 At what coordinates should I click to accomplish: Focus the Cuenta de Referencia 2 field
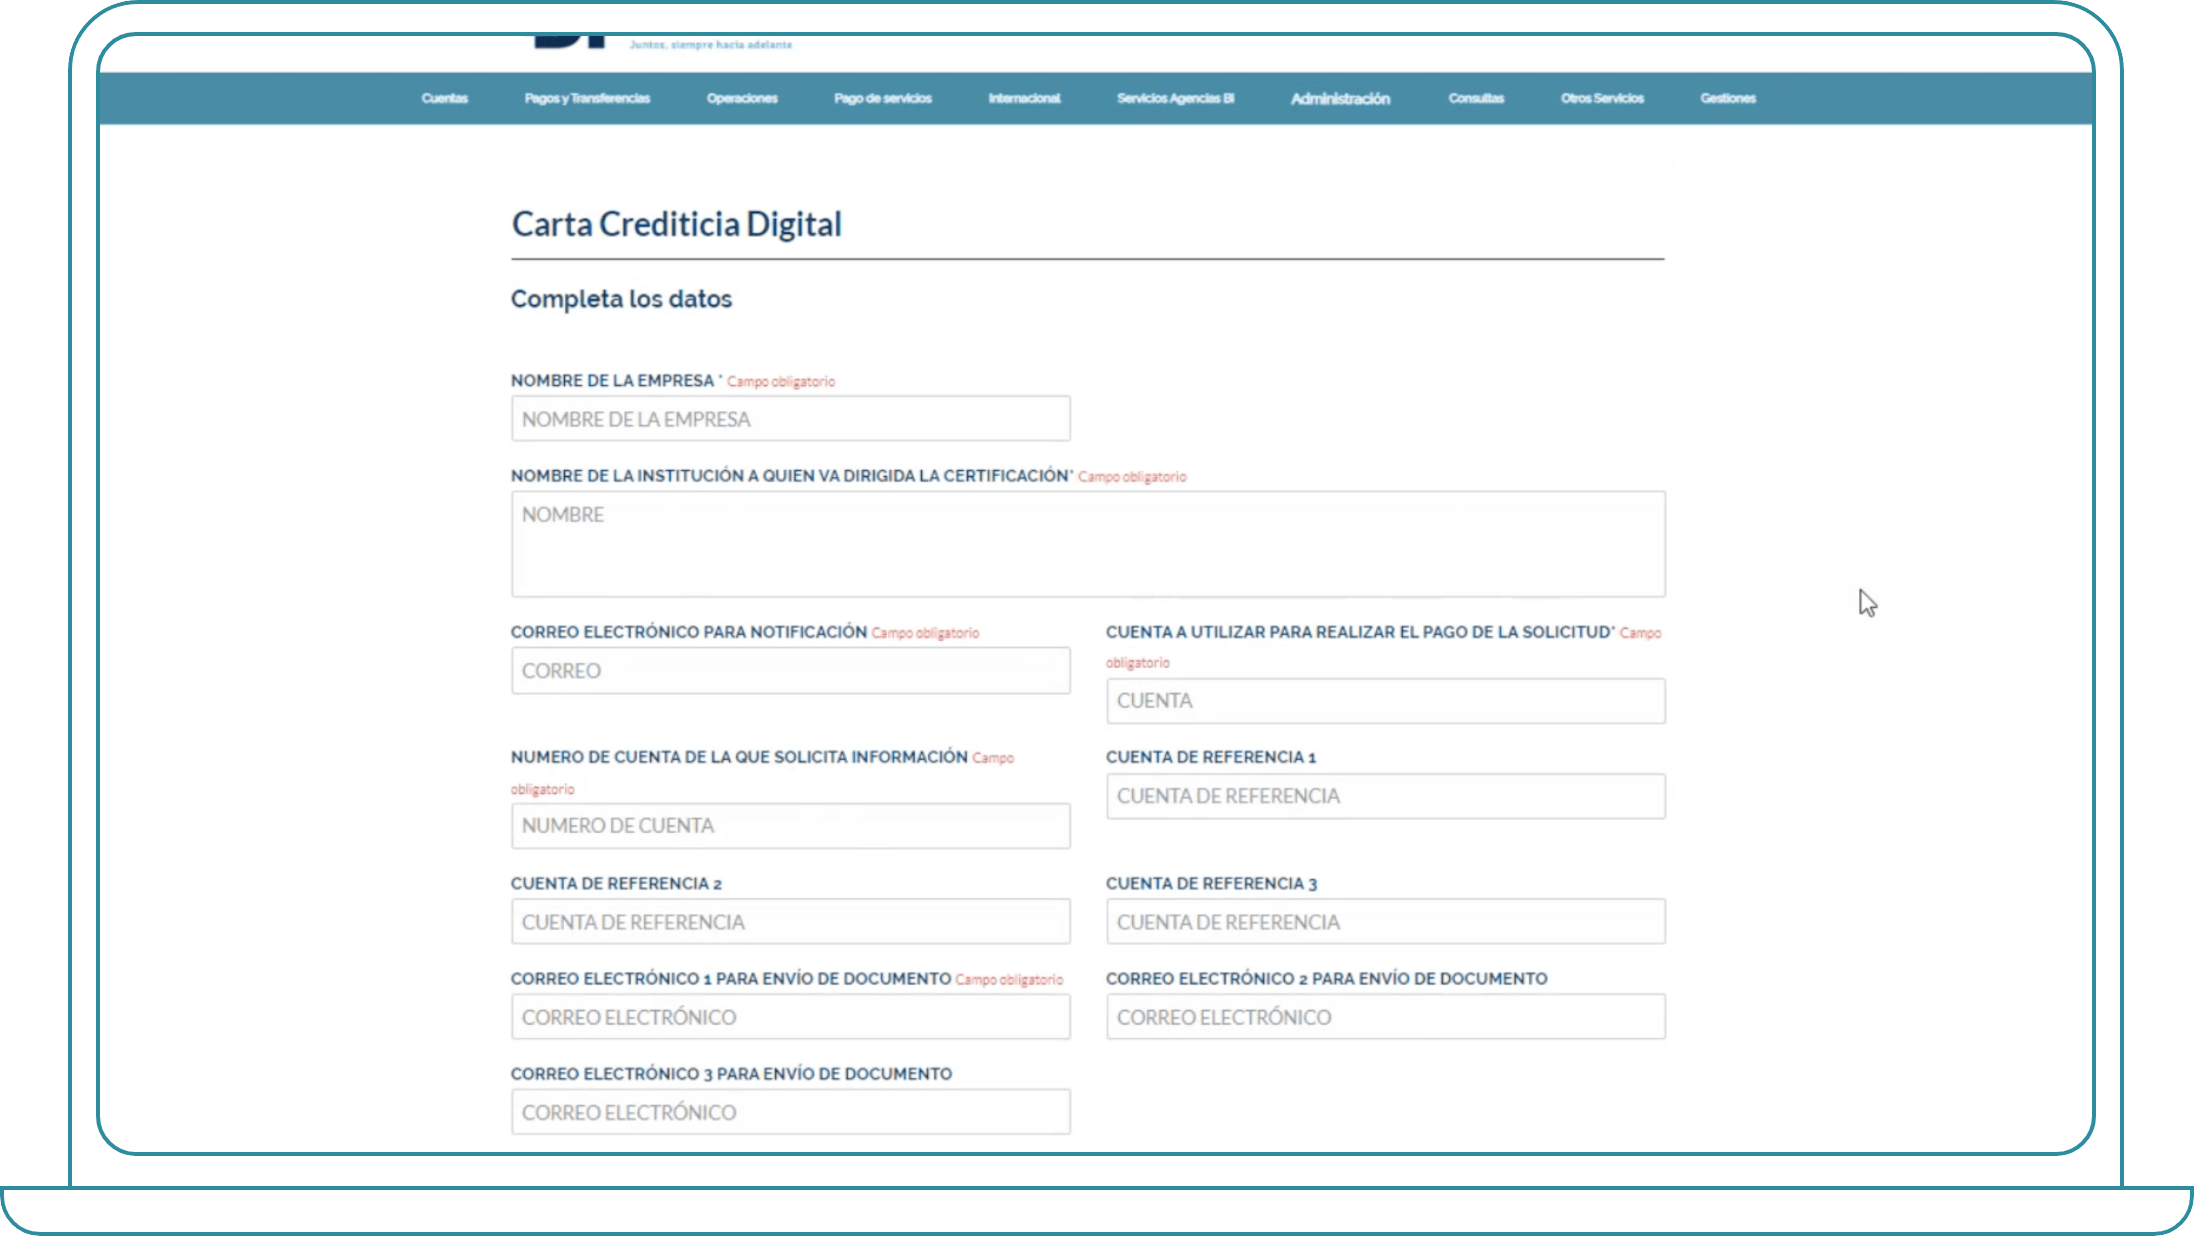point(790,922)
